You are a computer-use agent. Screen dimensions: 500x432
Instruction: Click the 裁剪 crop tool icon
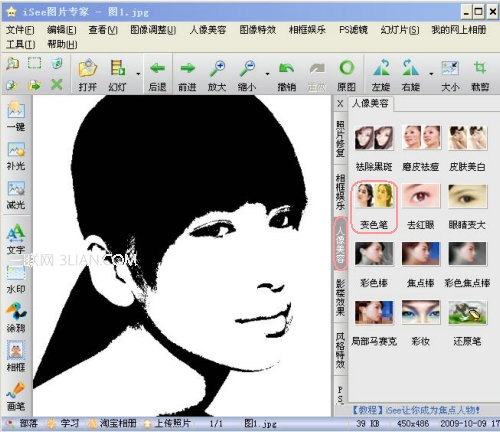click(x=480, y=76)
